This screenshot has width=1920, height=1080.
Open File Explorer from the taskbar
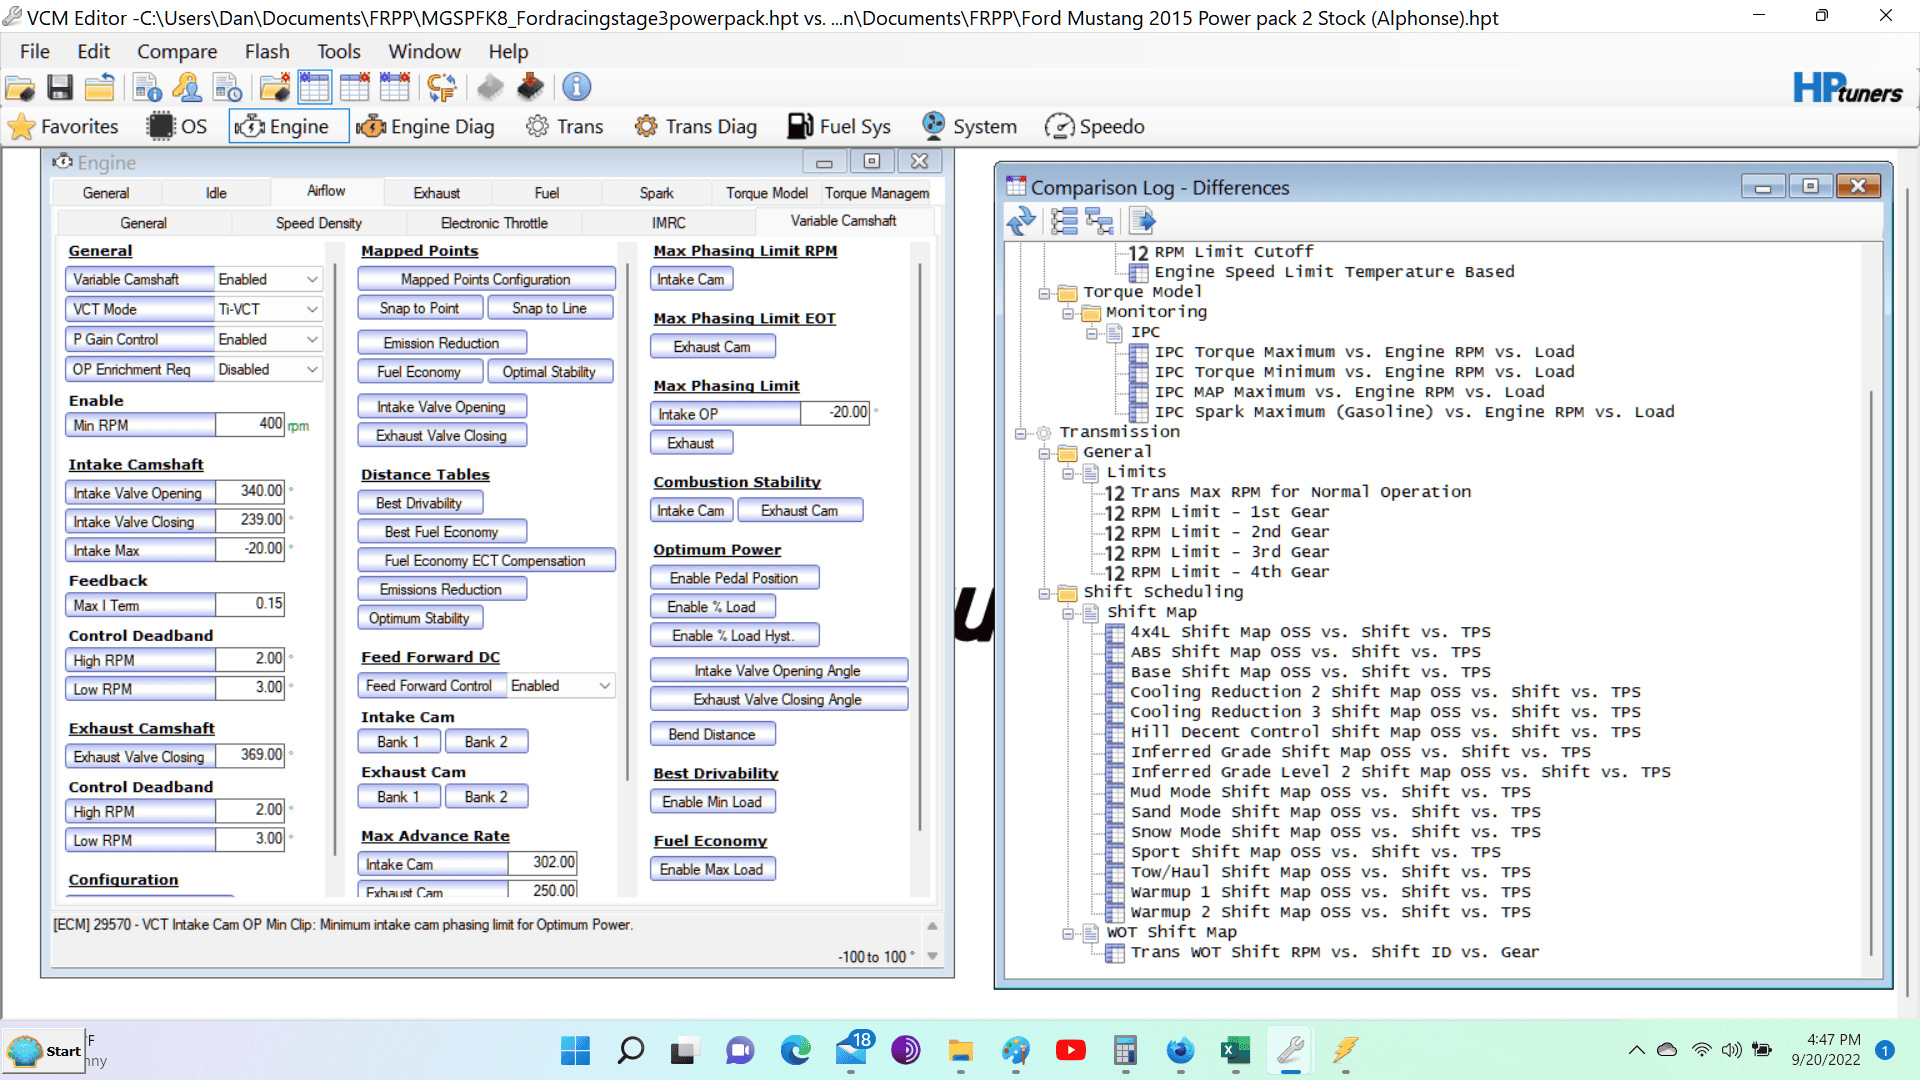coord(961,1050)
